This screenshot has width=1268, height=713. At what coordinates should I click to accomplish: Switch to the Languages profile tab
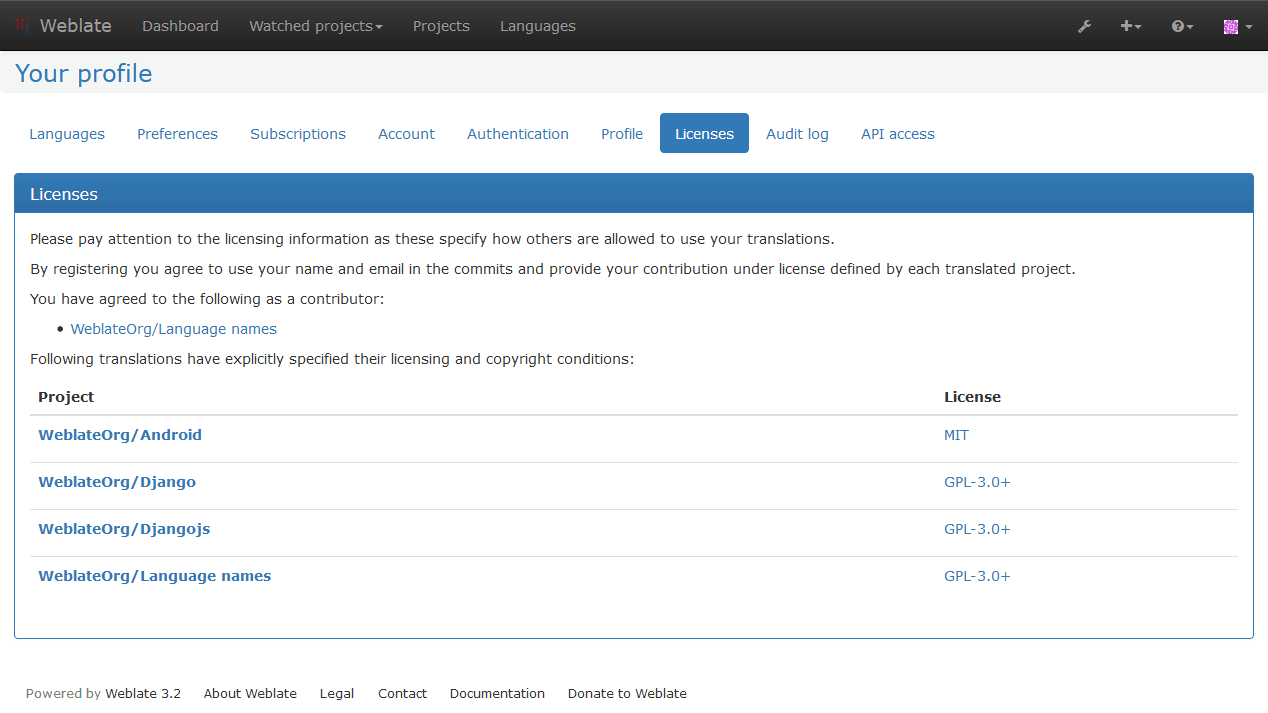click(67, 134)
